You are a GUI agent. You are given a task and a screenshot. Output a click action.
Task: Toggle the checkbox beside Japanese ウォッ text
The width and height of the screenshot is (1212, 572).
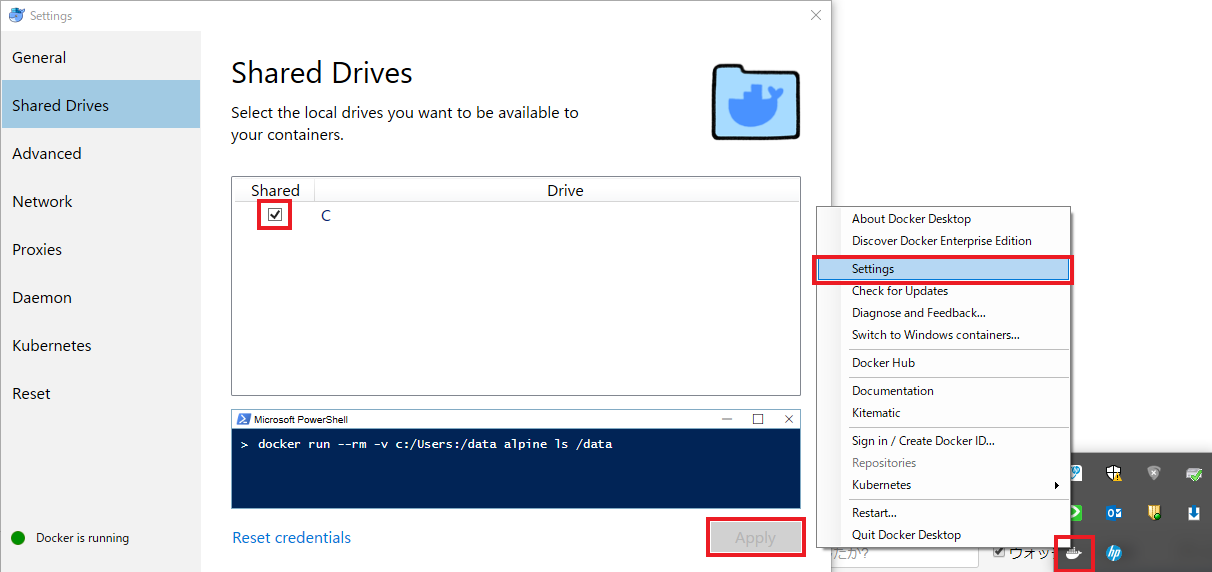point(999,552)
